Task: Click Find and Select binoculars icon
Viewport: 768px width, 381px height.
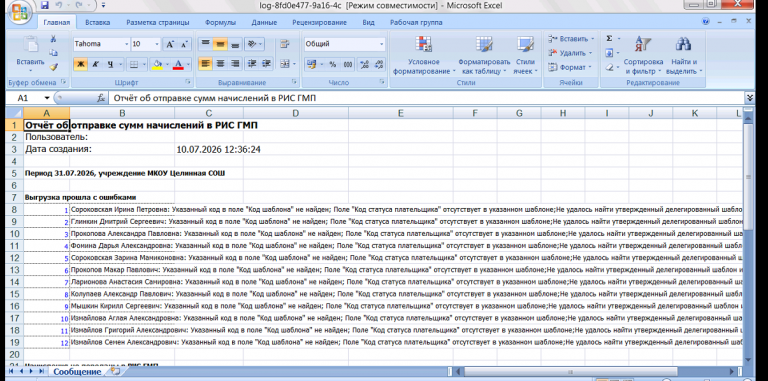Action: tap(683, 44)
